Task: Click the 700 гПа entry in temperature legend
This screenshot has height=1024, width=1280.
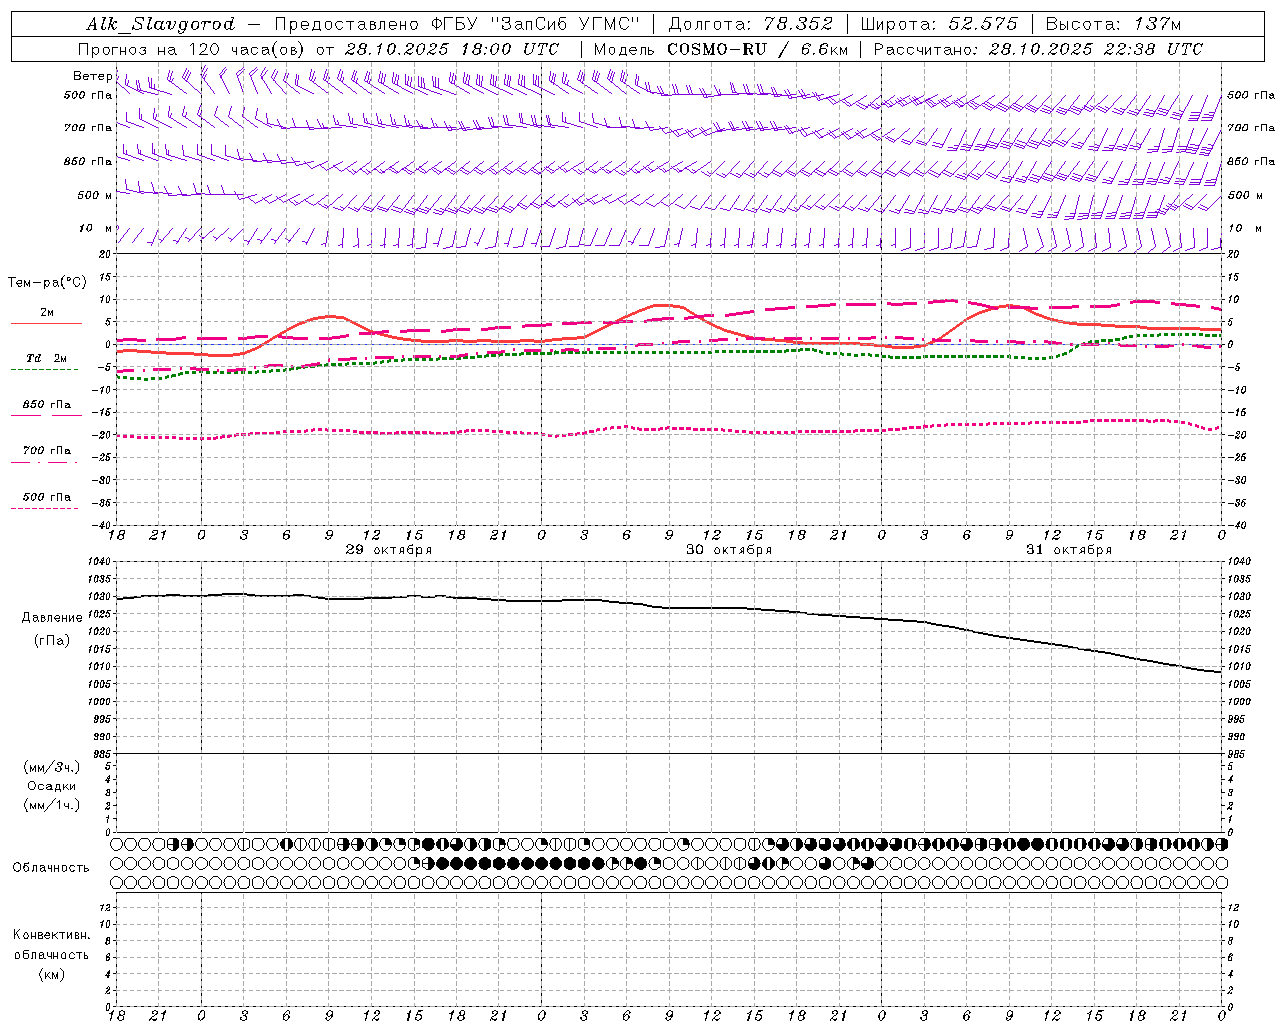Action: pos(47,450)
